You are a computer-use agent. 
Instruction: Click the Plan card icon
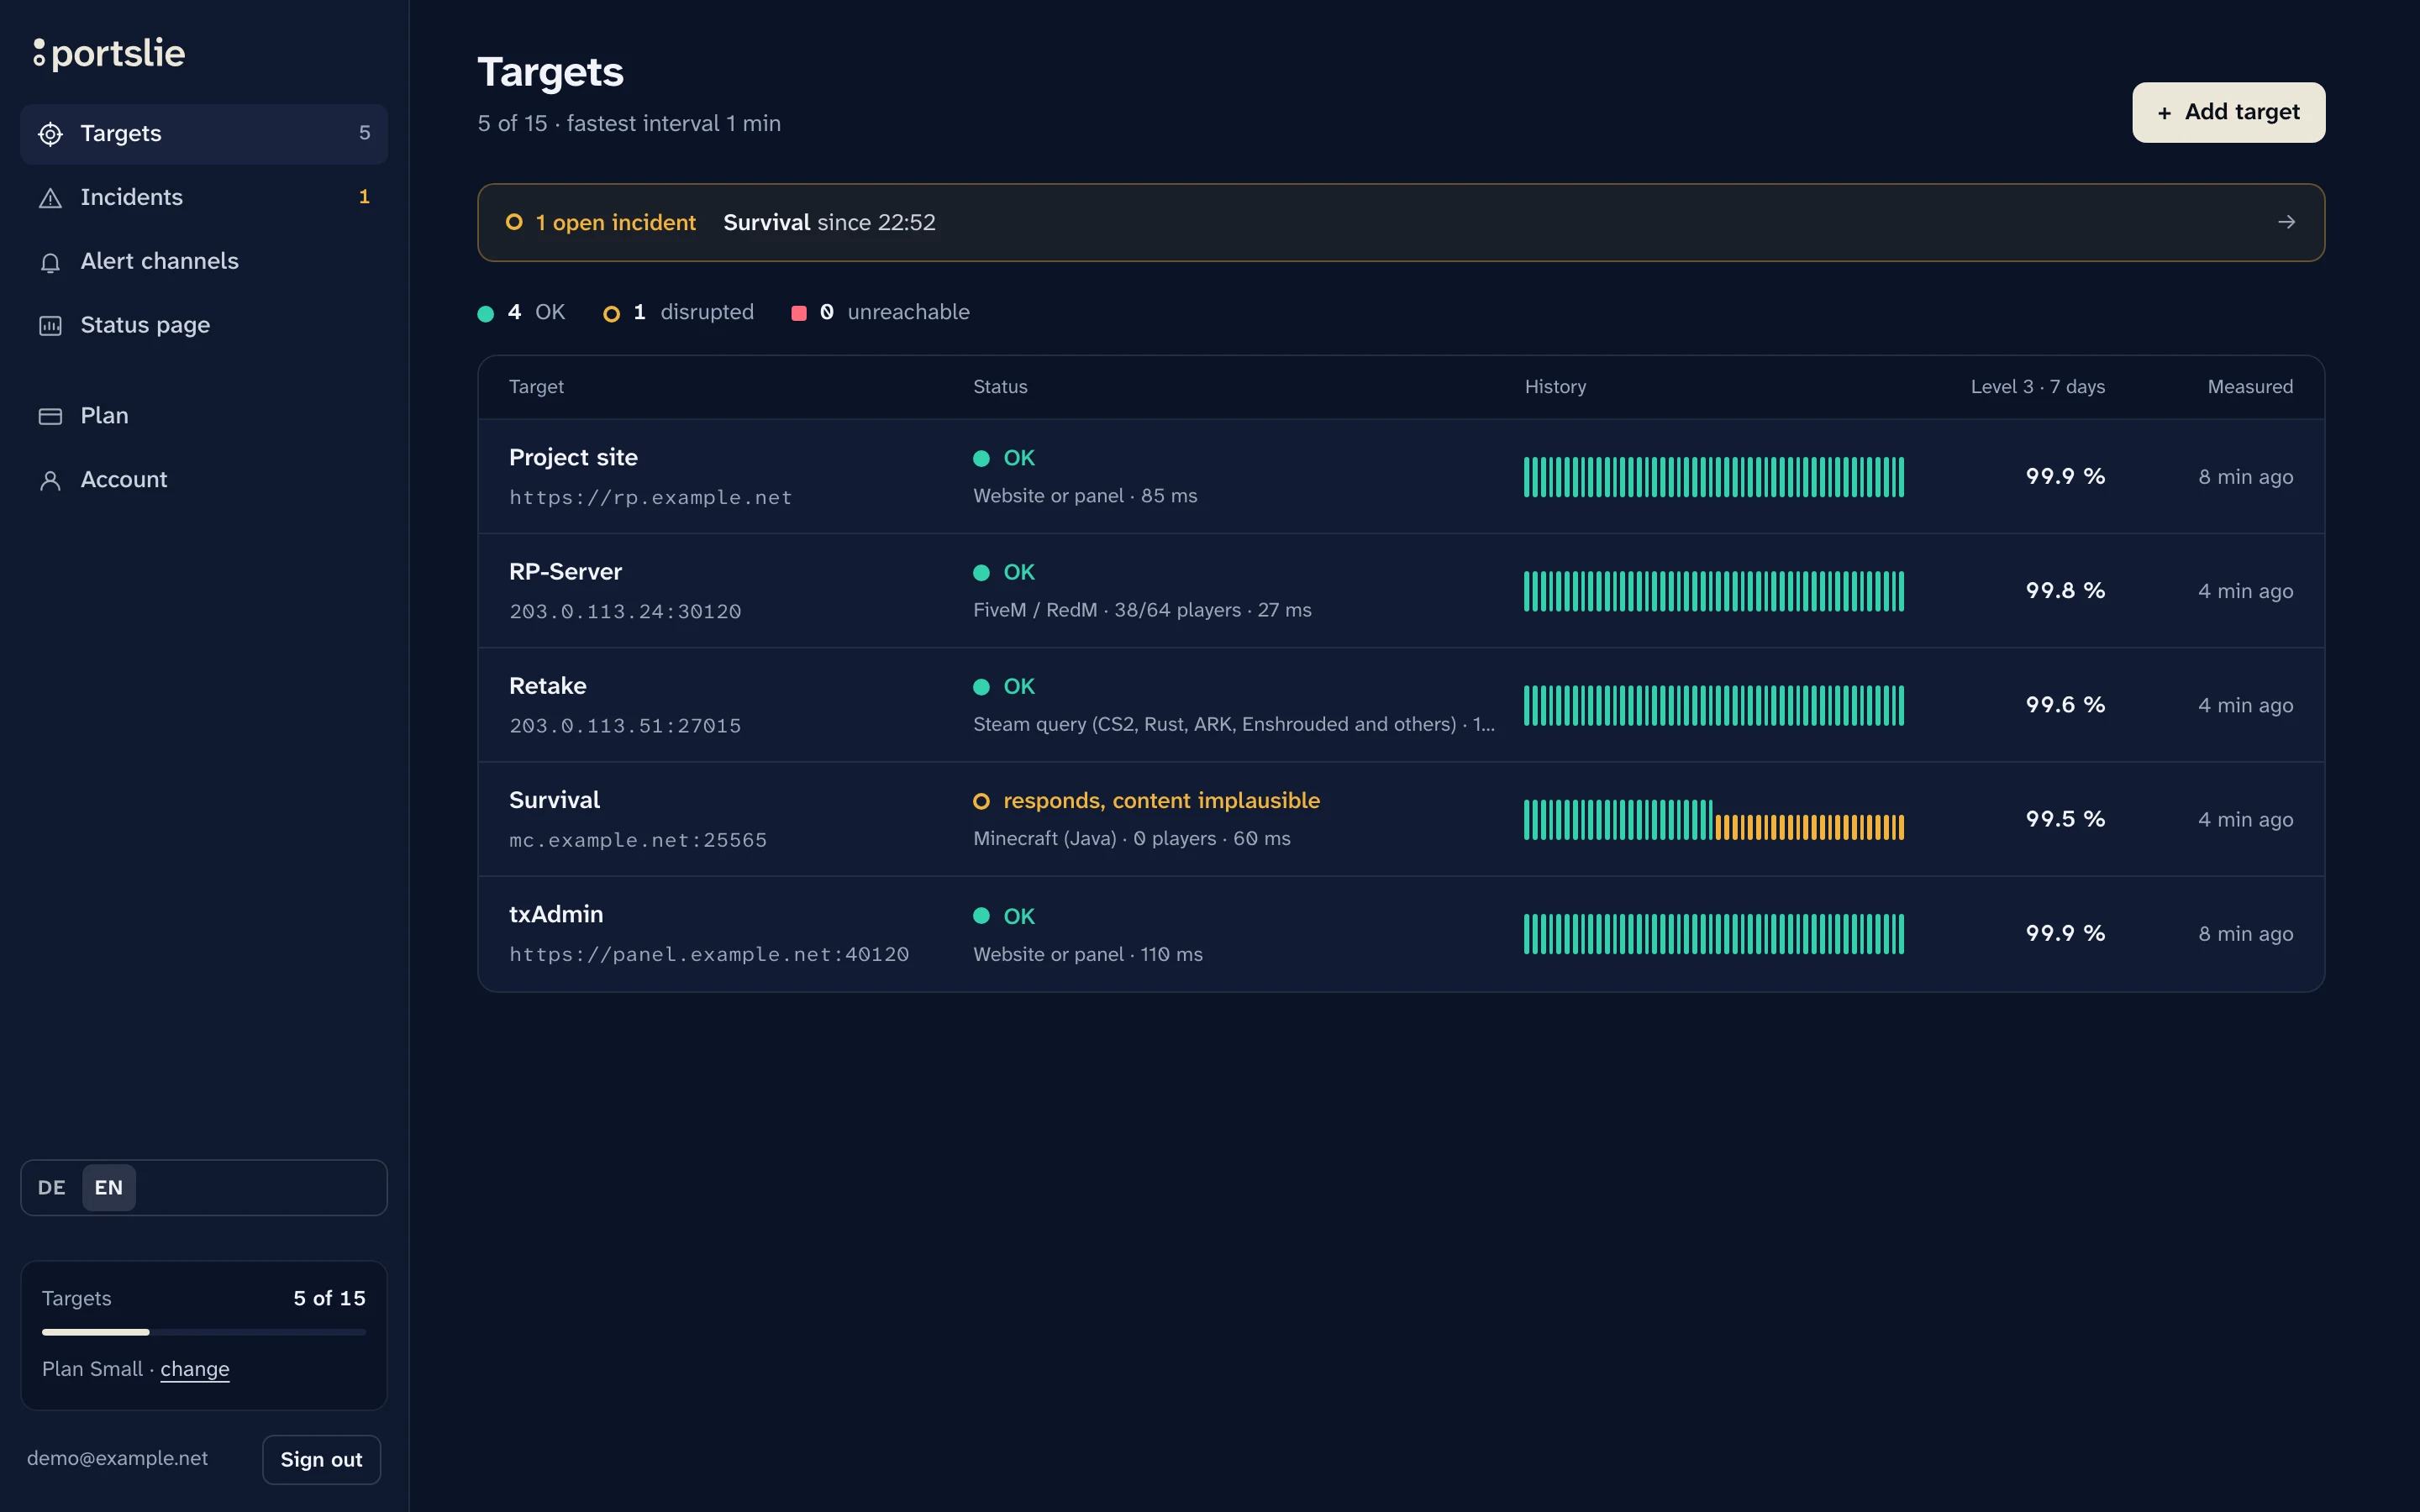pyautogui.click(x=50, y=416)
